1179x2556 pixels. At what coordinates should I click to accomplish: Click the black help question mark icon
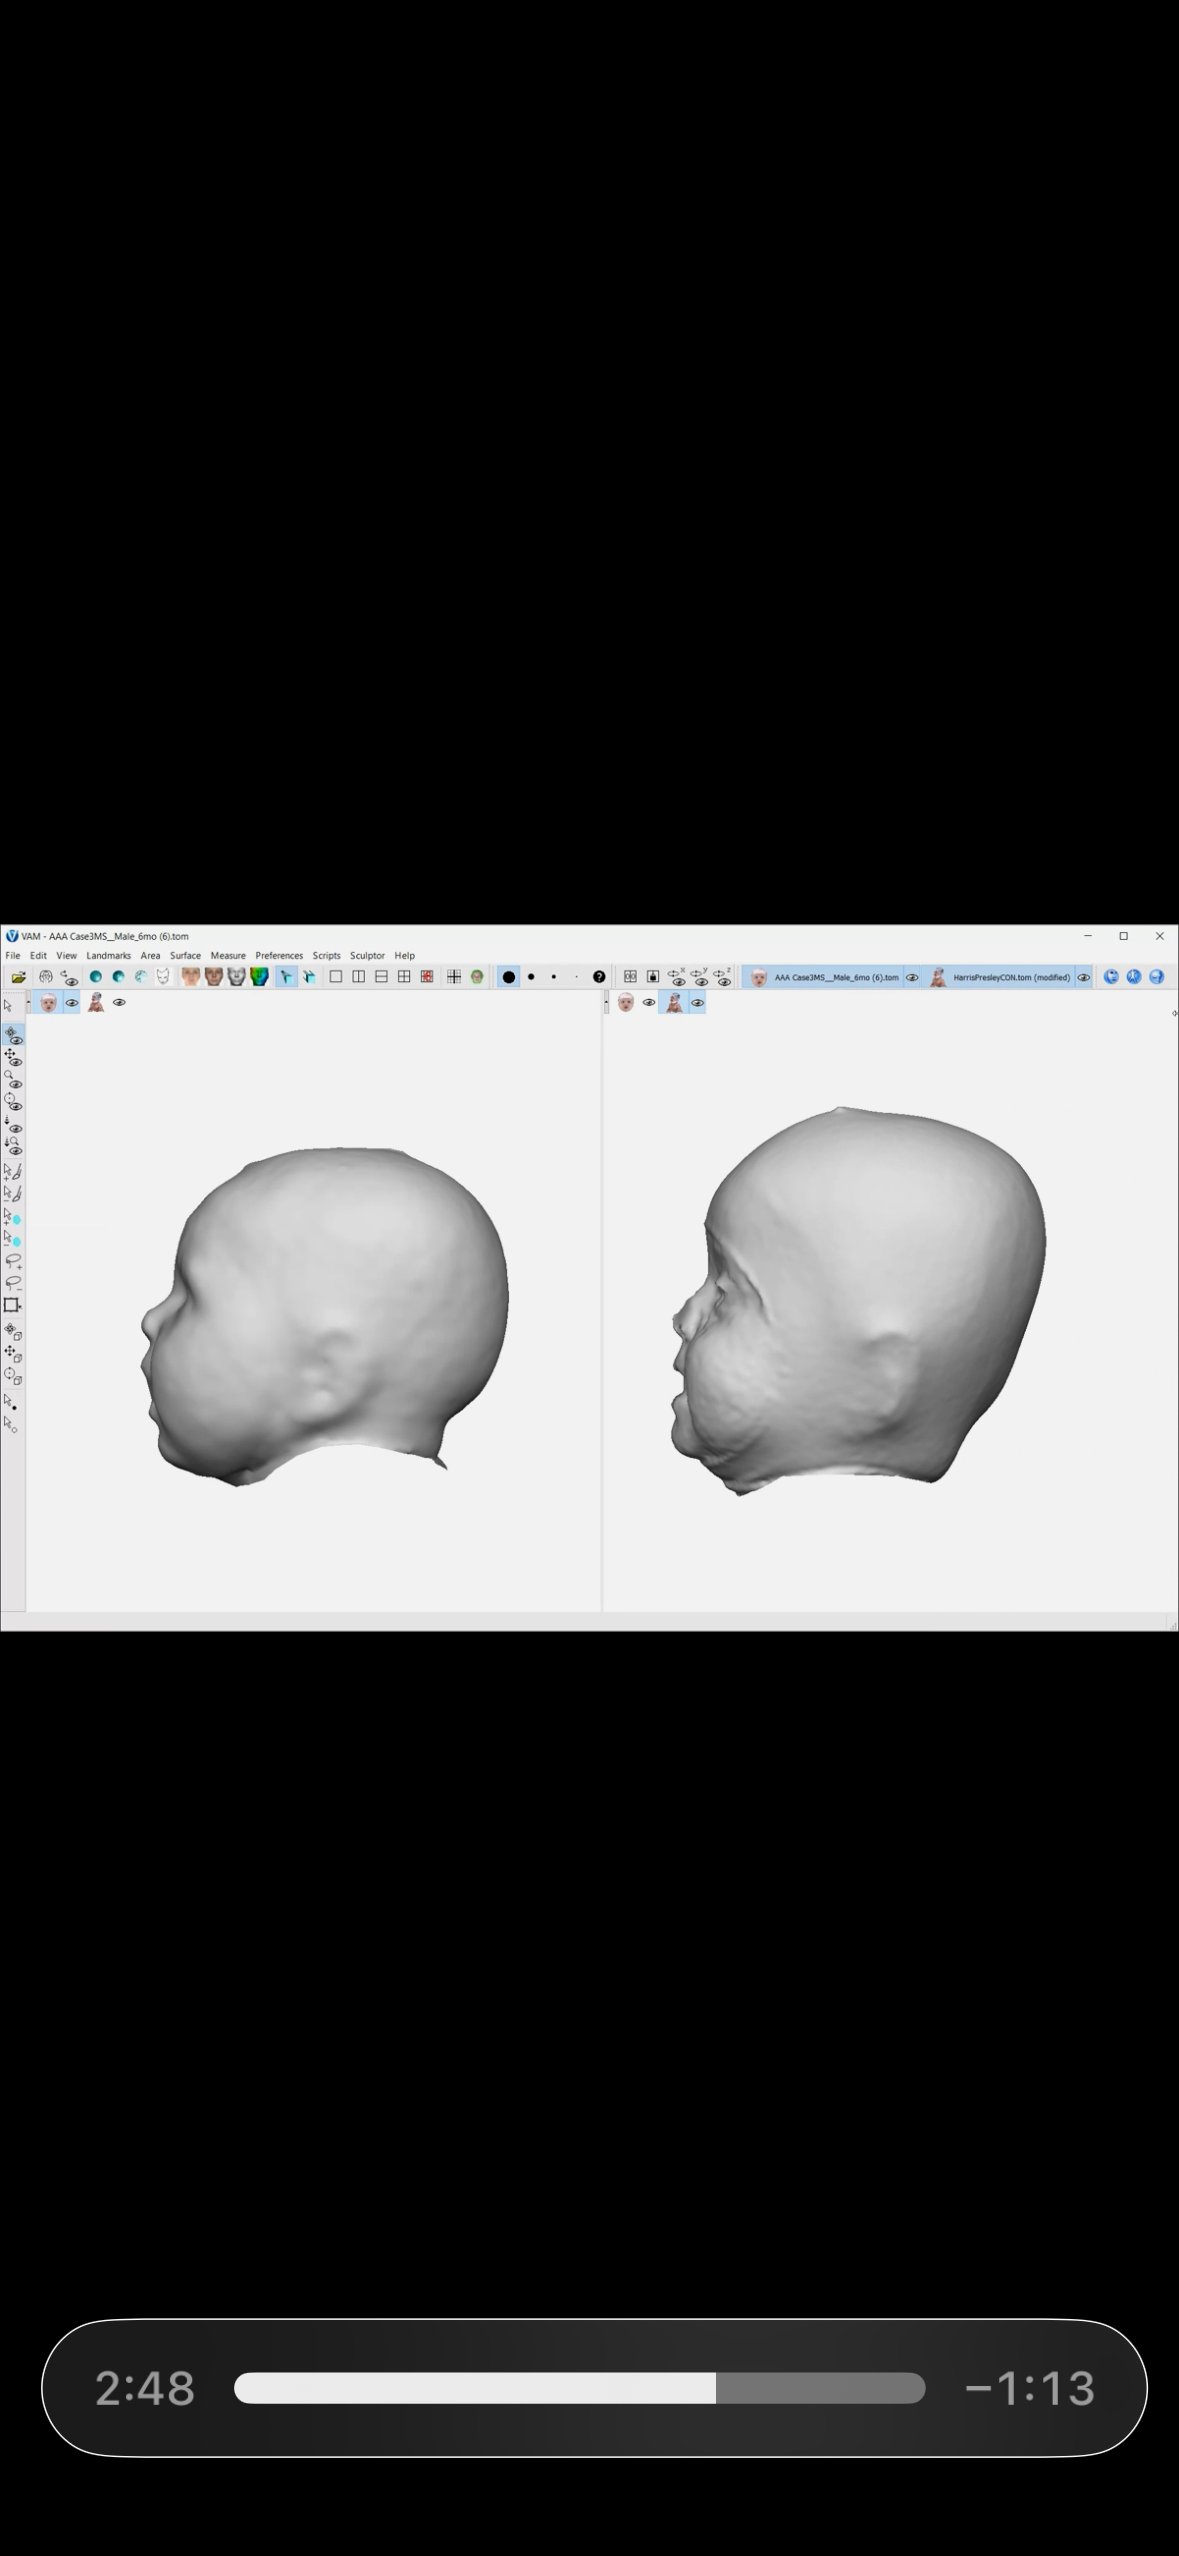[x=599, y=977]
